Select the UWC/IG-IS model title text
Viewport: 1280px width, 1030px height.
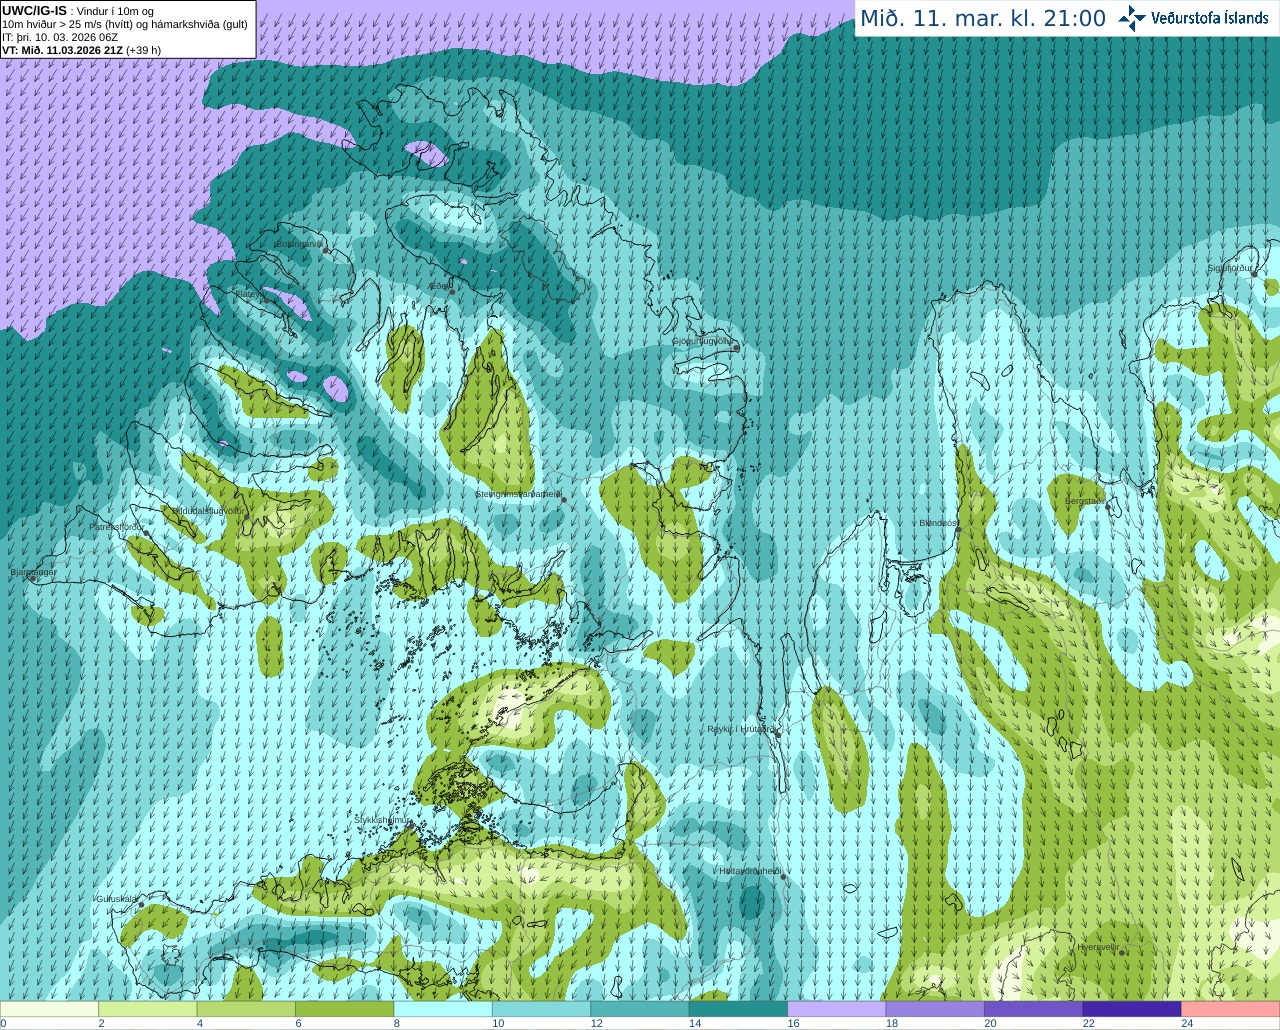click(34, 11)
